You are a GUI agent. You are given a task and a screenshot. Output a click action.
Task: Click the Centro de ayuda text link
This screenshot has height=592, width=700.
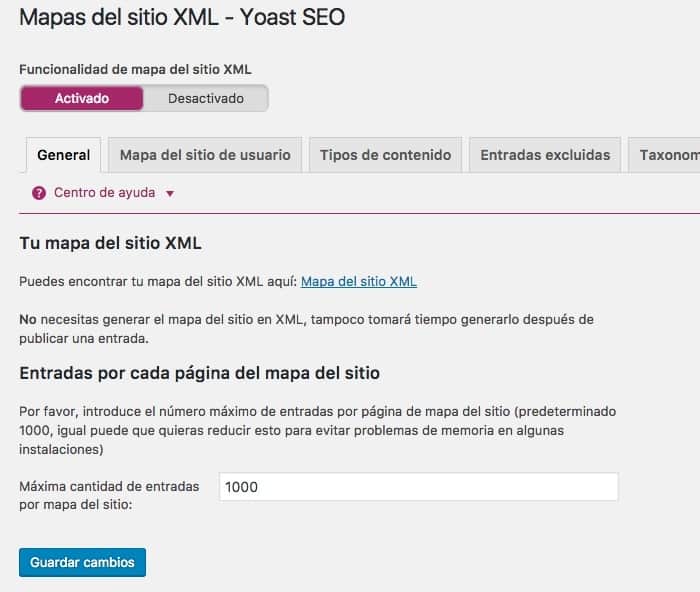[104, 193]
